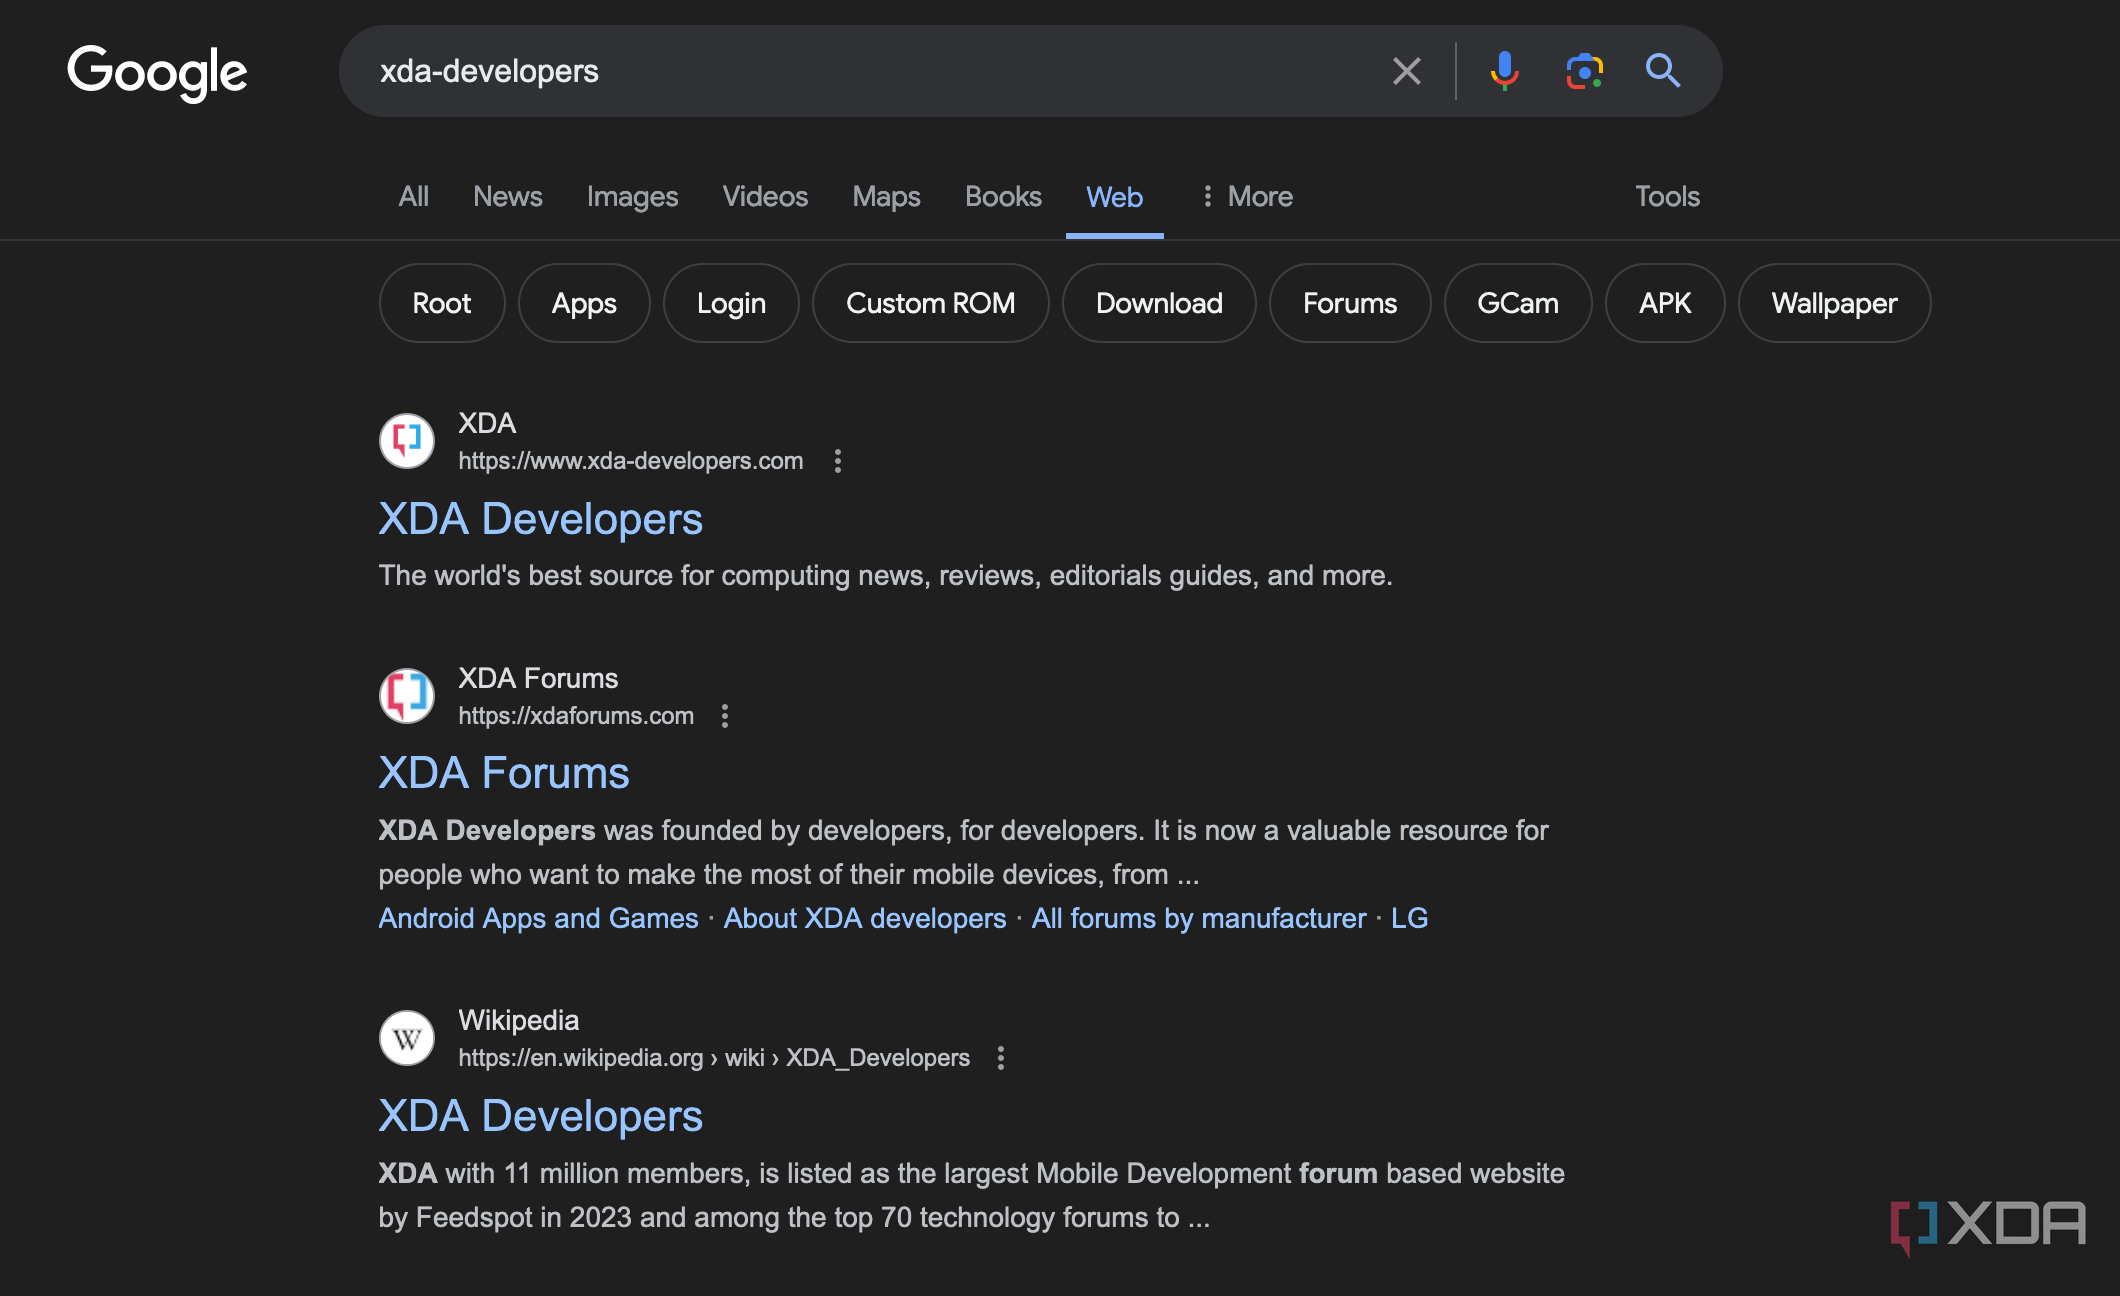The image size is (2120, 1296).
Task: Click the Google logo
Action: [157, 71]
